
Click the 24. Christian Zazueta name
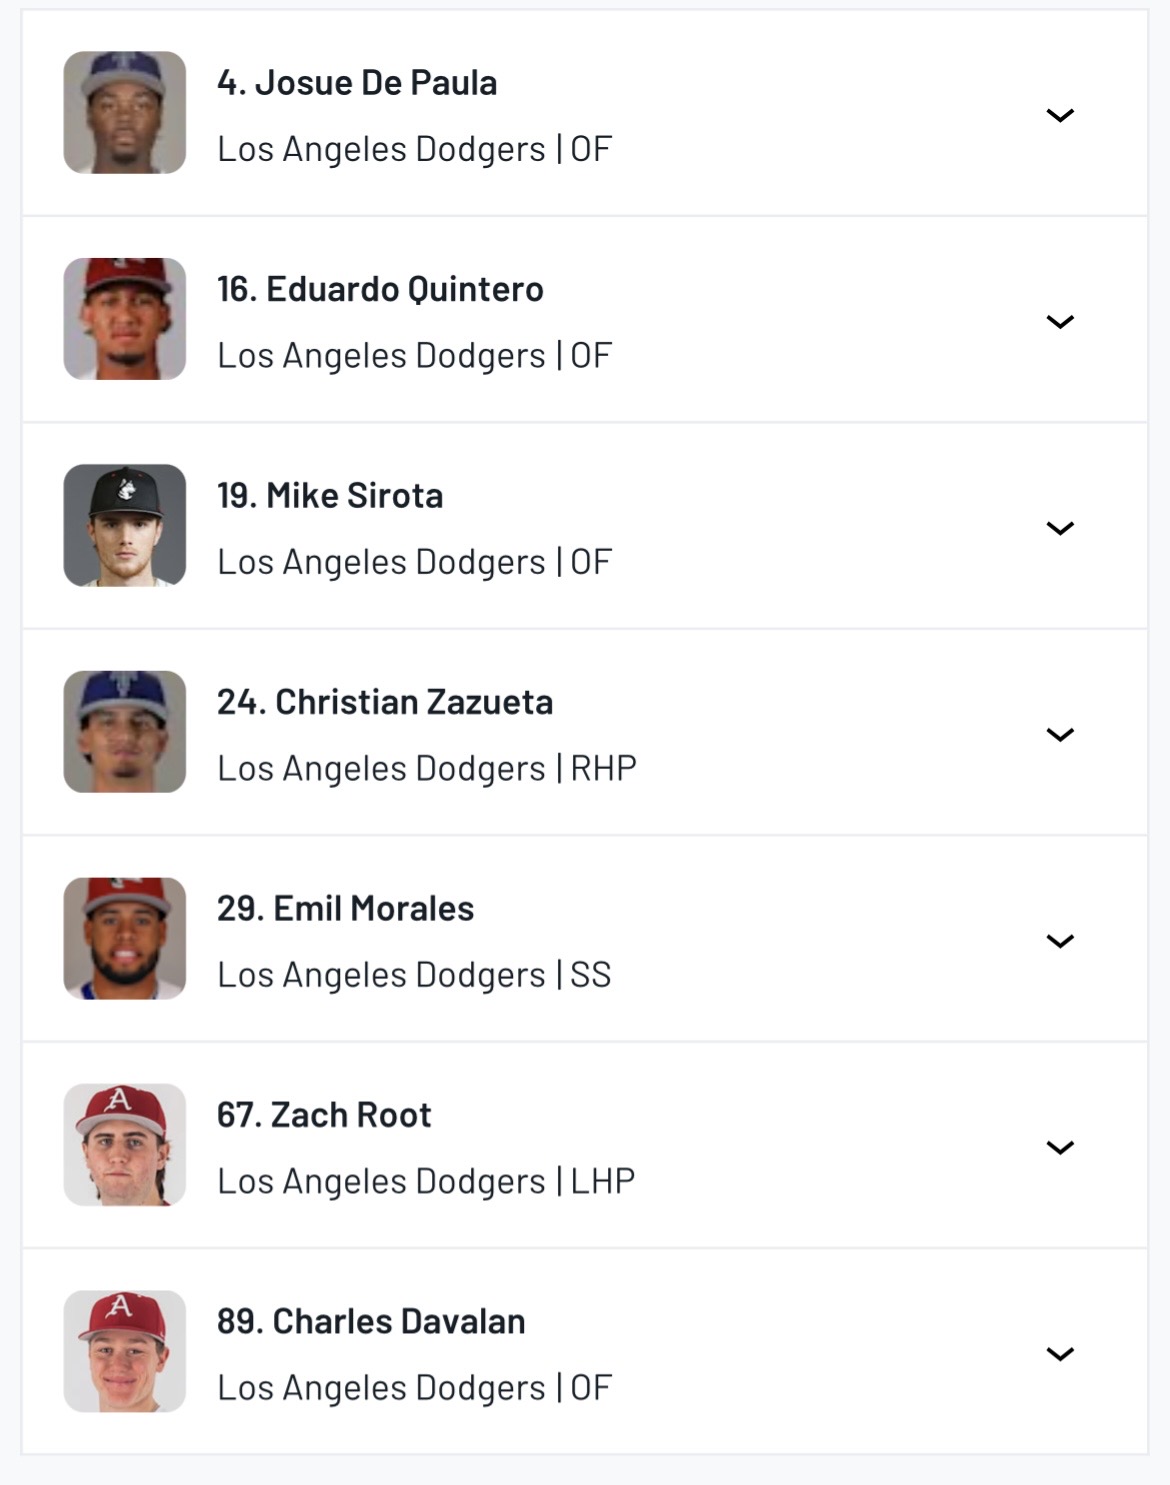click(385, 702)
